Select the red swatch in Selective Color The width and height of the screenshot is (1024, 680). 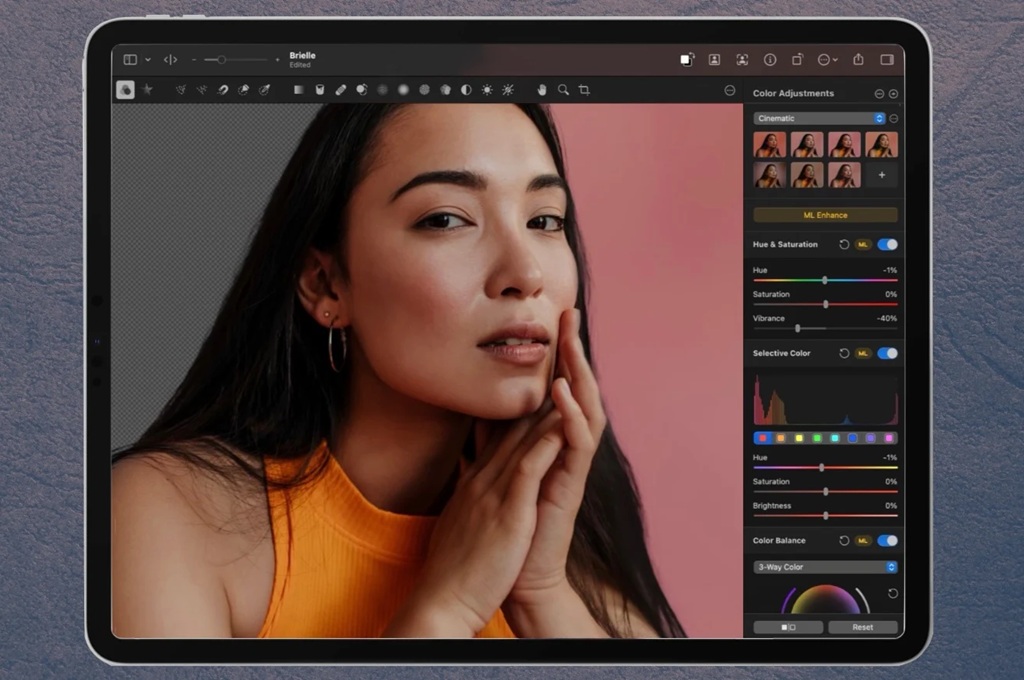(x=761, y=438)
